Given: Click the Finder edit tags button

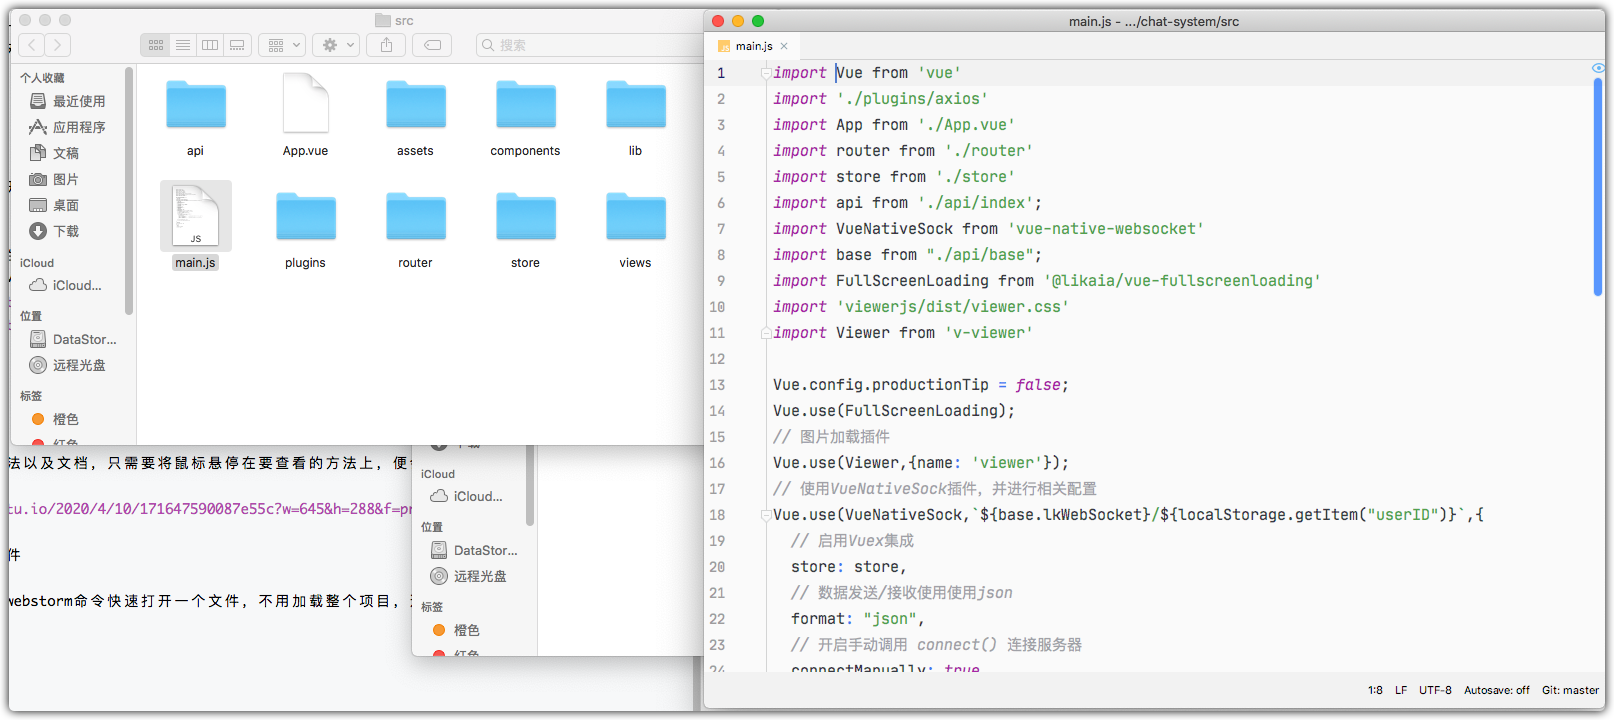Looking at the screenshot, I should (433, 45).
